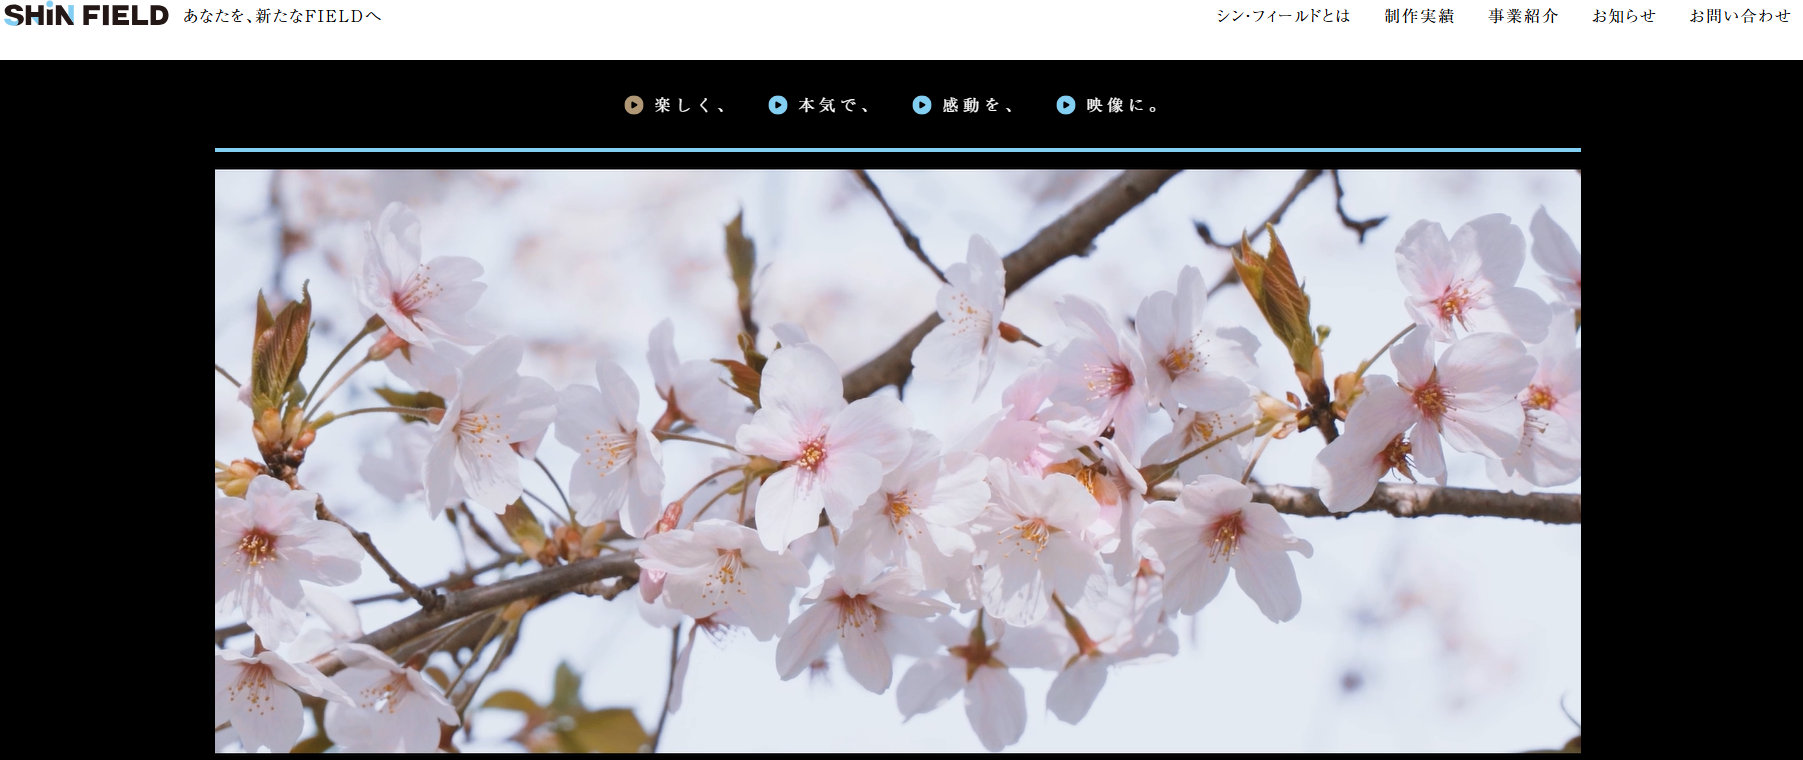Open the 制作実績 page

[1419, 16]
